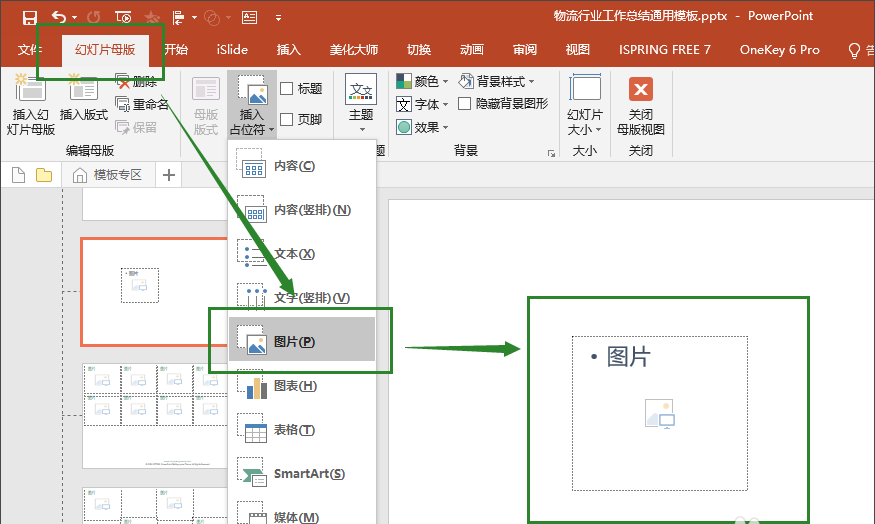Click the Insert Layout icon

[83, 91]
